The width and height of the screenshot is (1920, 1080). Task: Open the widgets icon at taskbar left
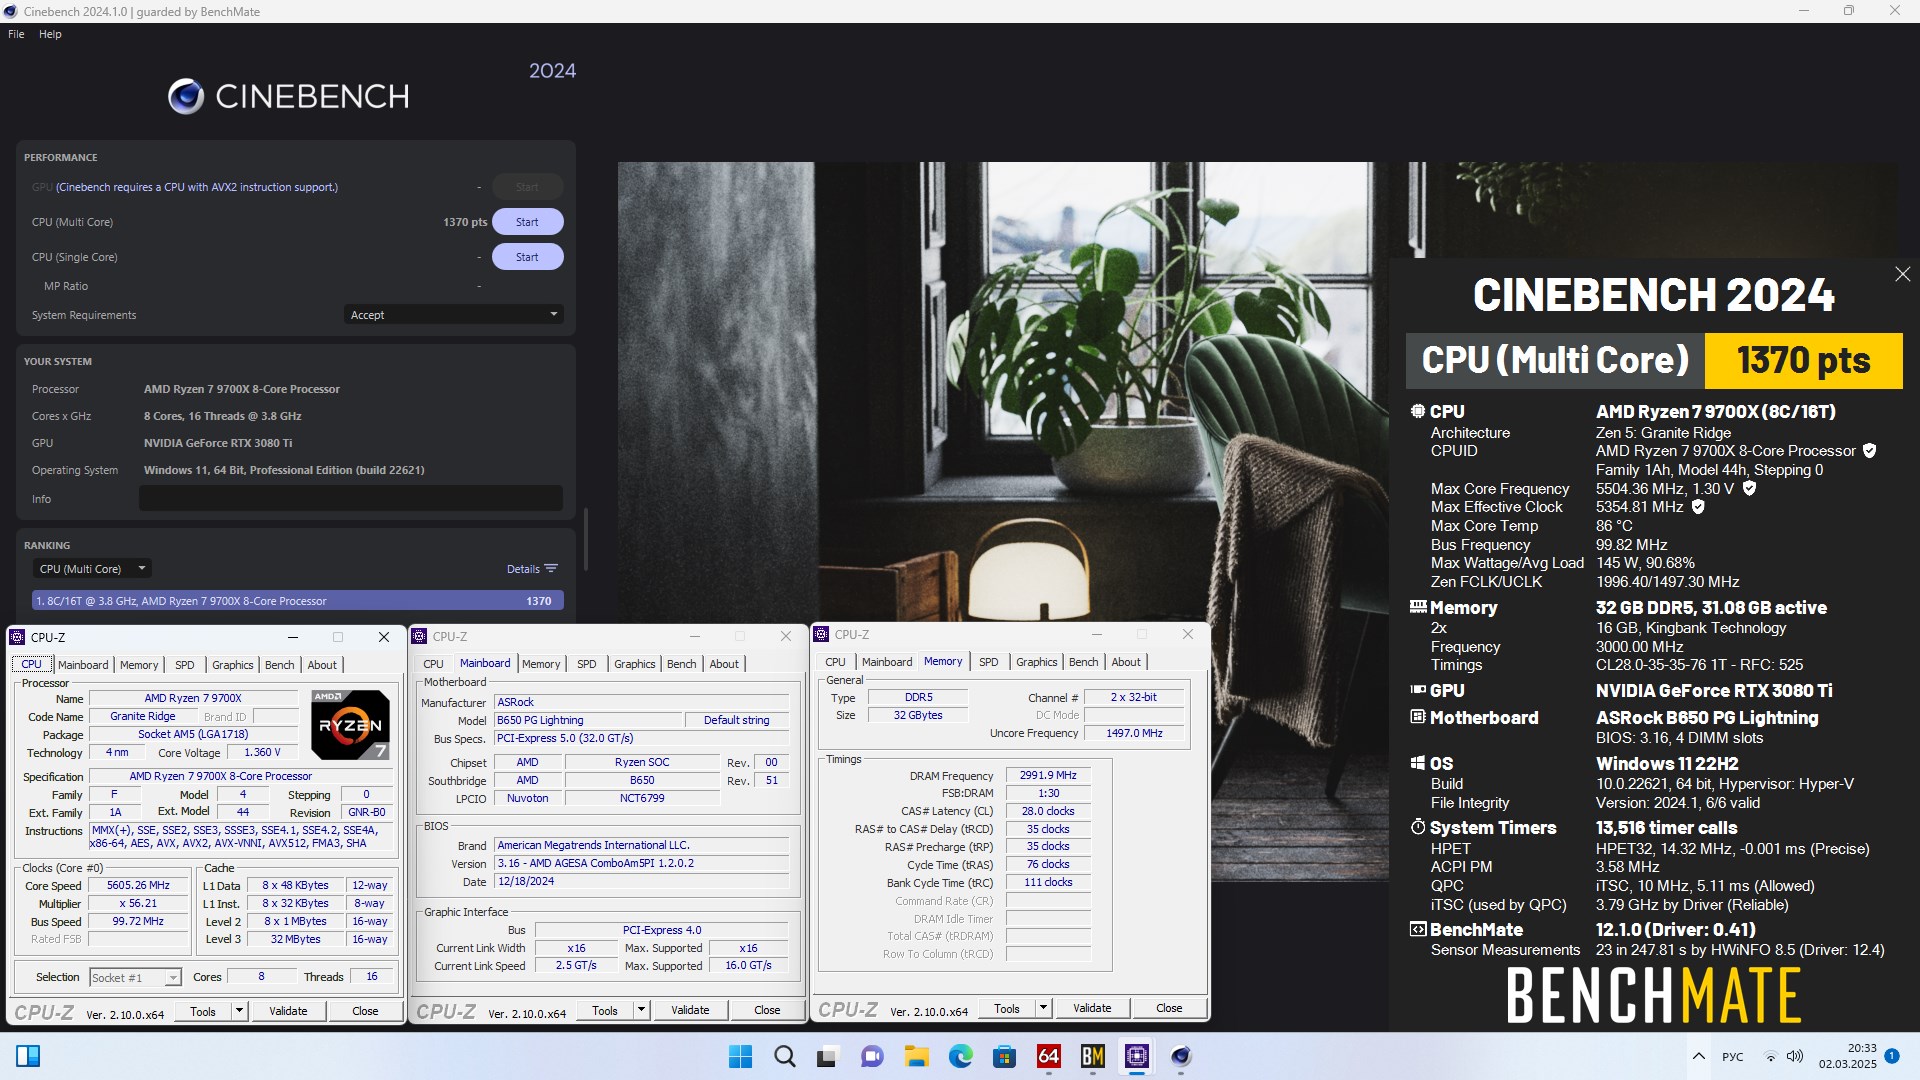coord(28,1056)
